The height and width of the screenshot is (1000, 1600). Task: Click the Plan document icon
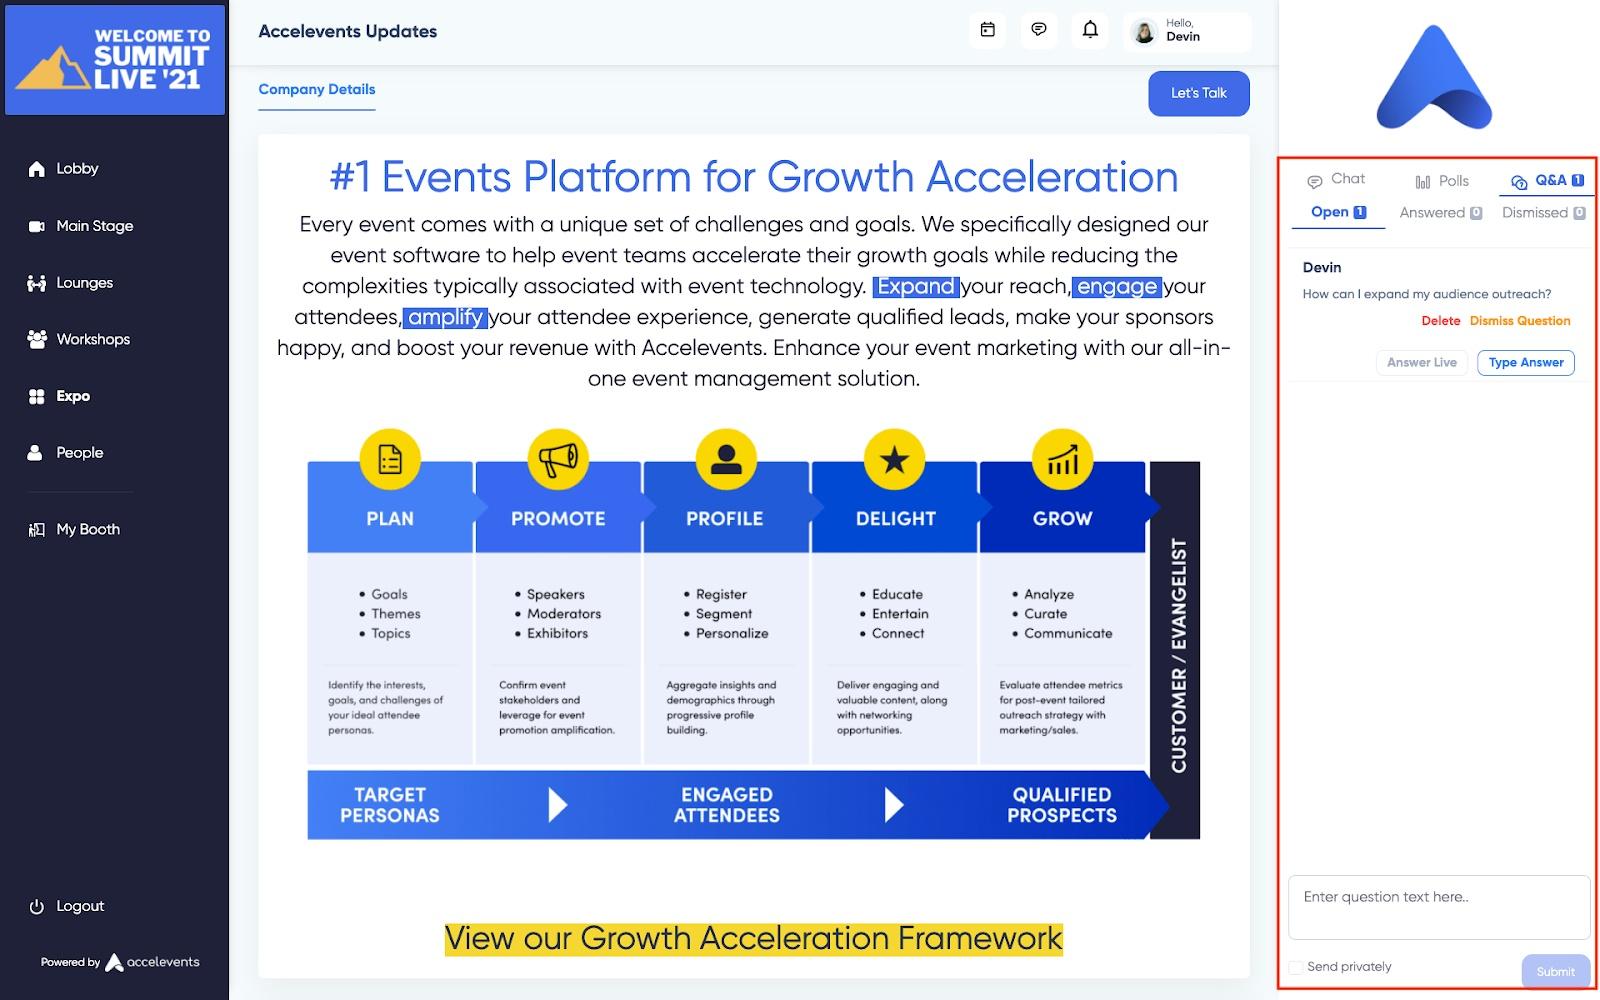point(390,459)
